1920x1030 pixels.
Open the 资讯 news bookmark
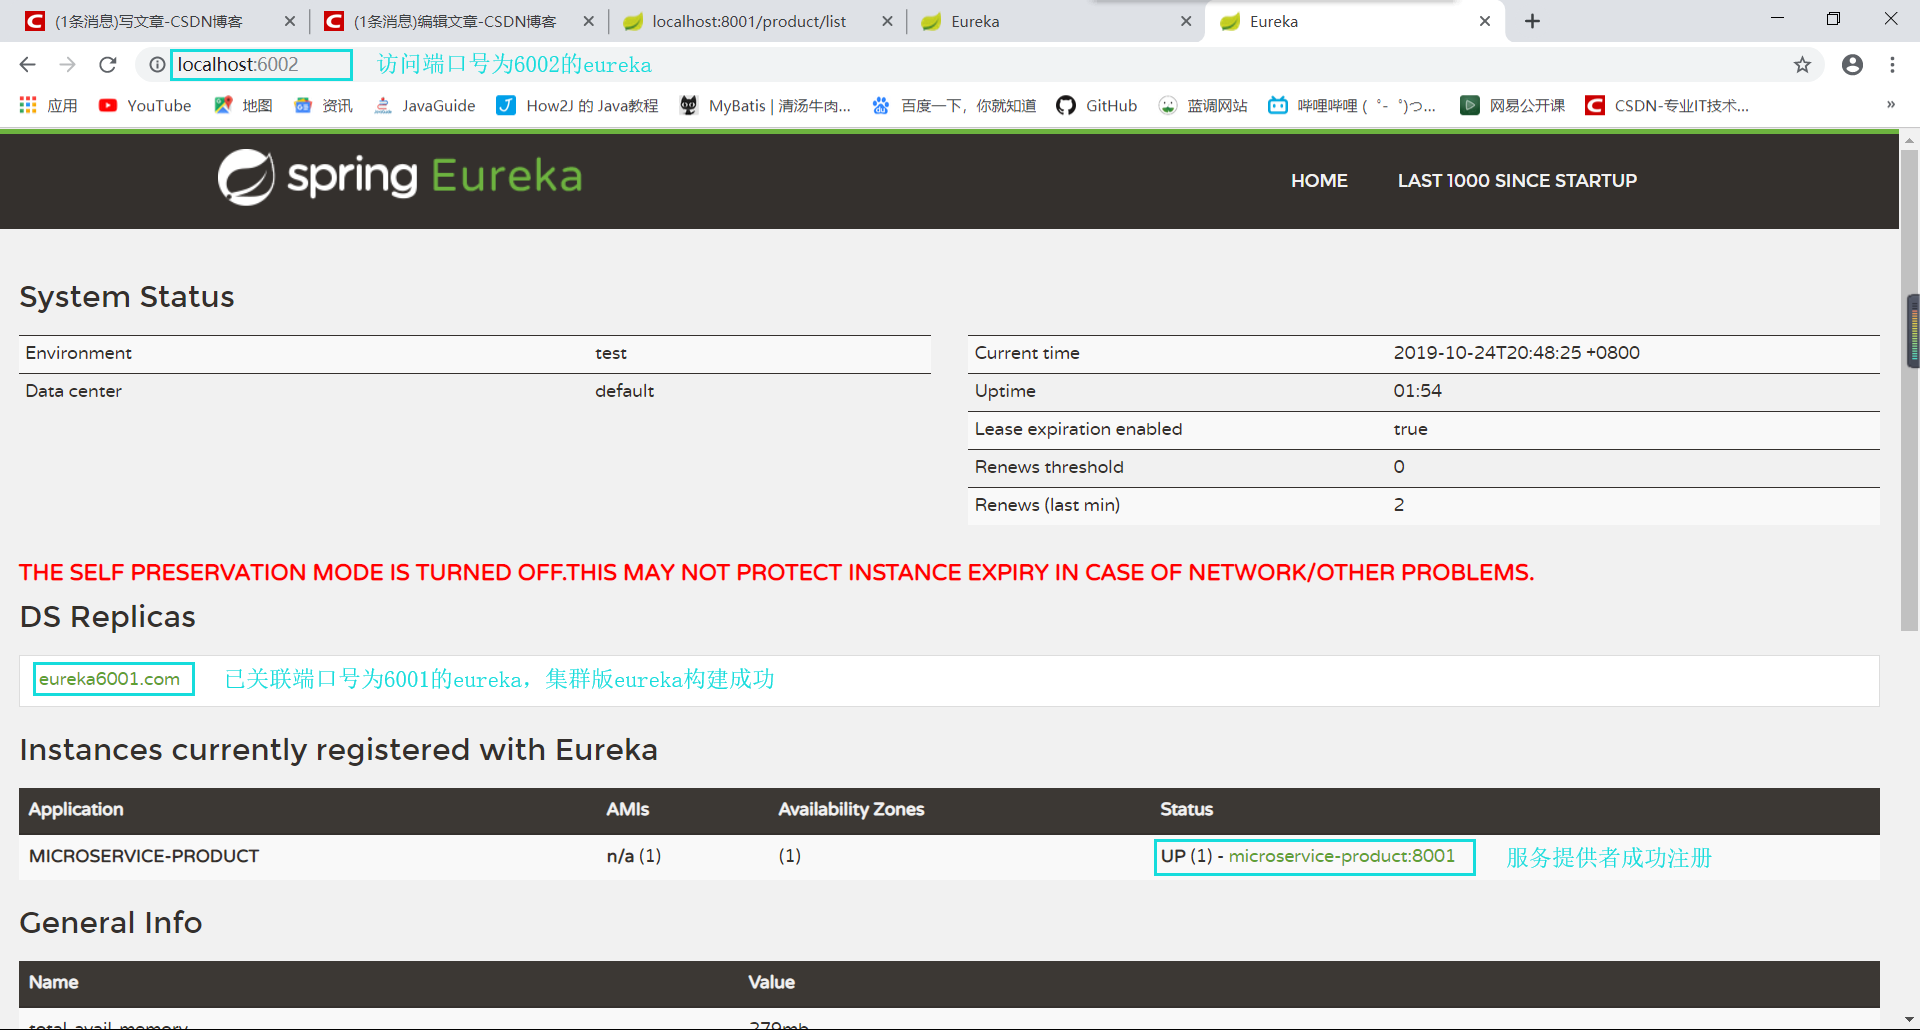(x=323, y=105)
